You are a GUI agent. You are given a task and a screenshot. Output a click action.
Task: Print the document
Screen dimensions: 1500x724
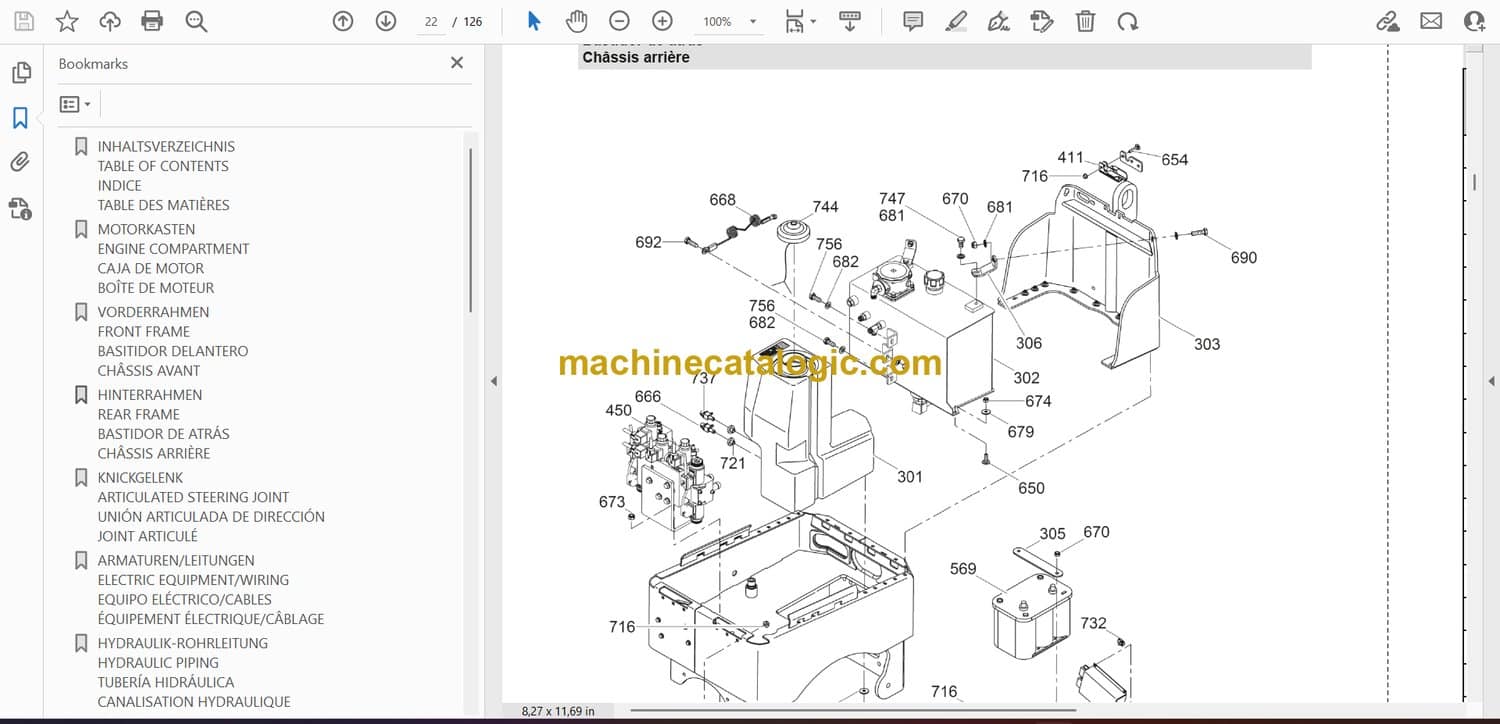pyautogui.click(x=152, y=21)
